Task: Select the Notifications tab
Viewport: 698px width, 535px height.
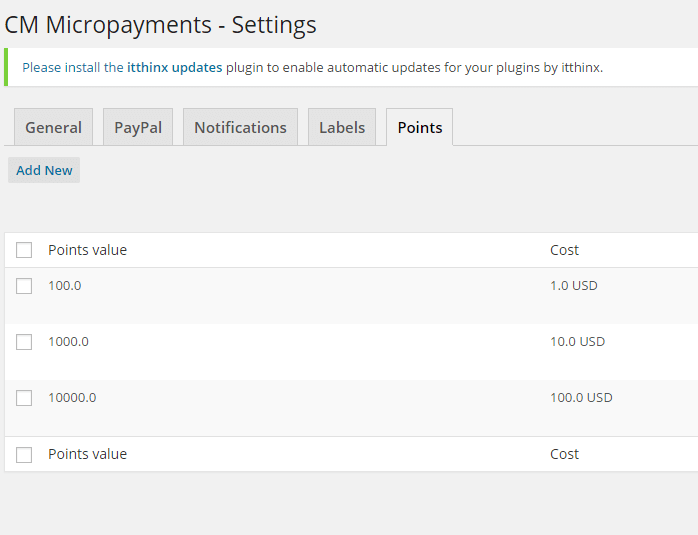Action: [240, 127]
